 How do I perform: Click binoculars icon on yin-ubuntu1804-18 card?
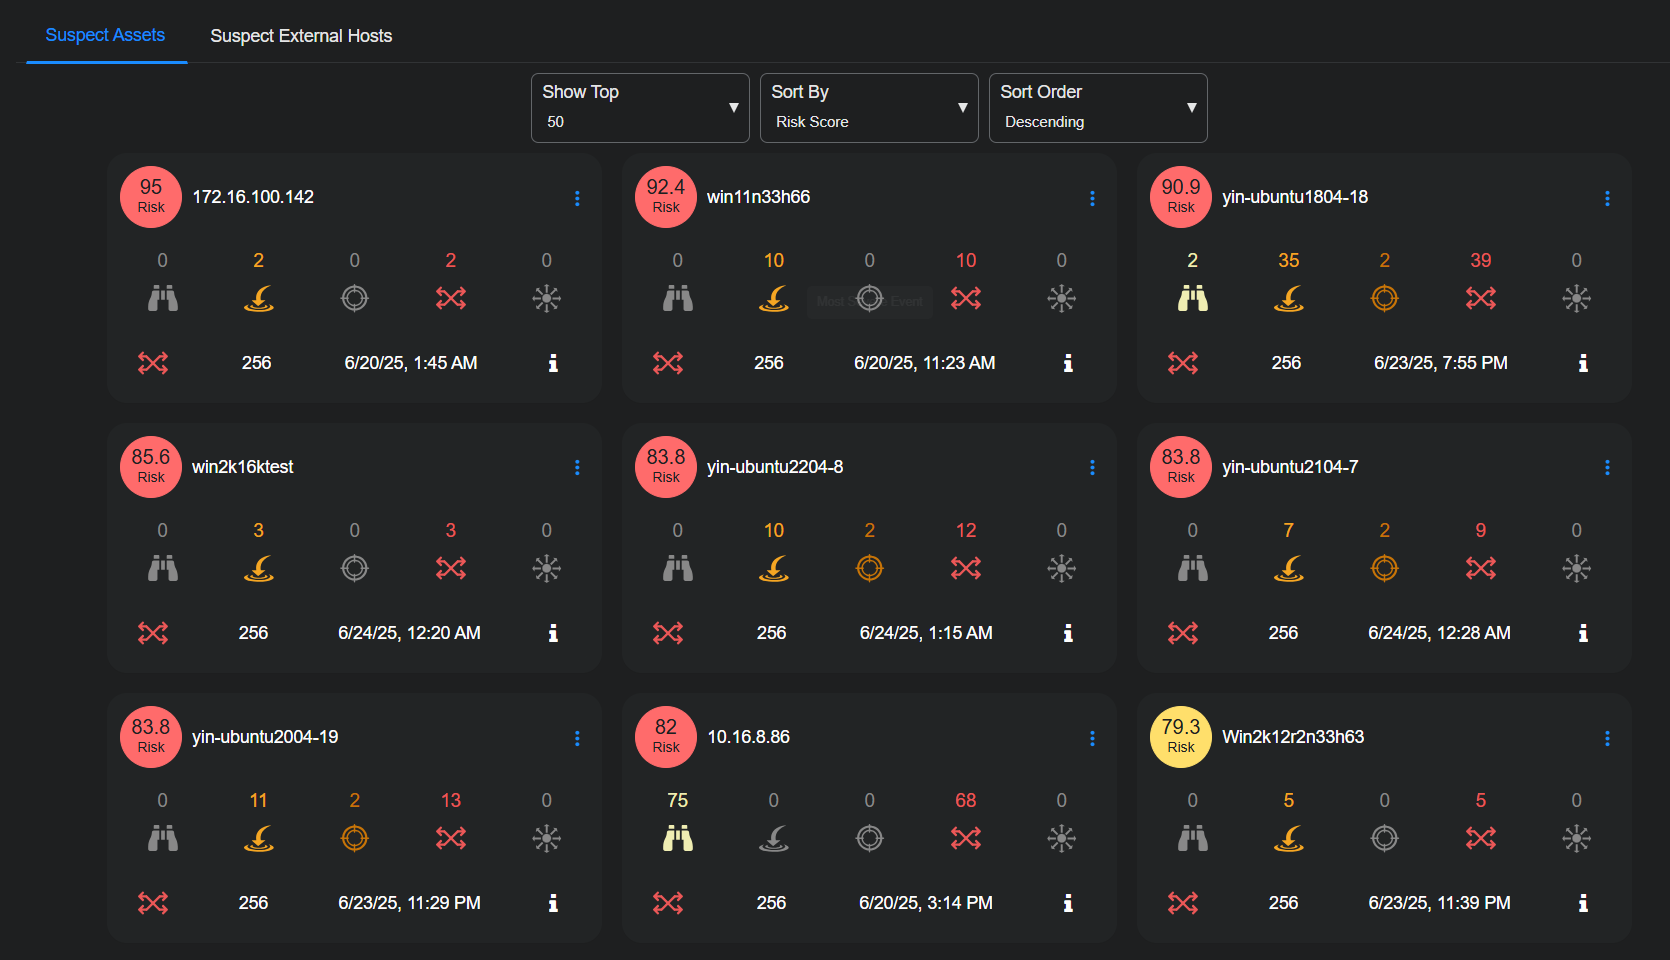[x=1192, y=298]
